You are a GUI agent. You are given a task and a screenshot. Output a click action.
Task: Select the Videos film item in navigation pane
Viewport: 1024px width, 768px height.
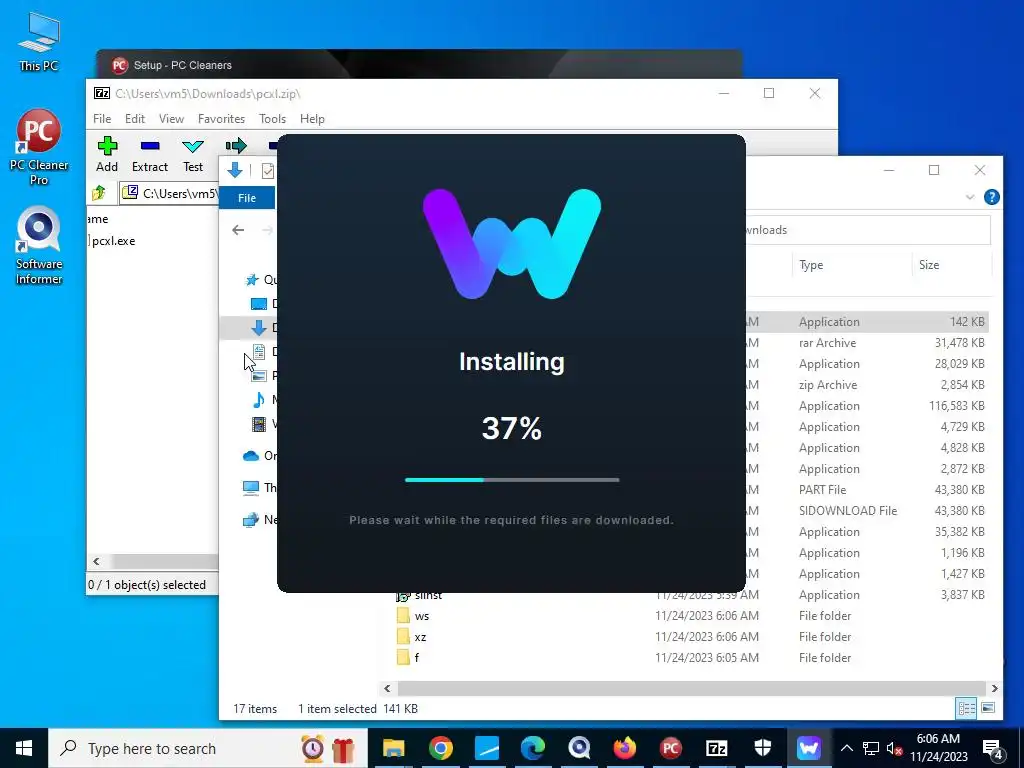[x=259, y=424]
